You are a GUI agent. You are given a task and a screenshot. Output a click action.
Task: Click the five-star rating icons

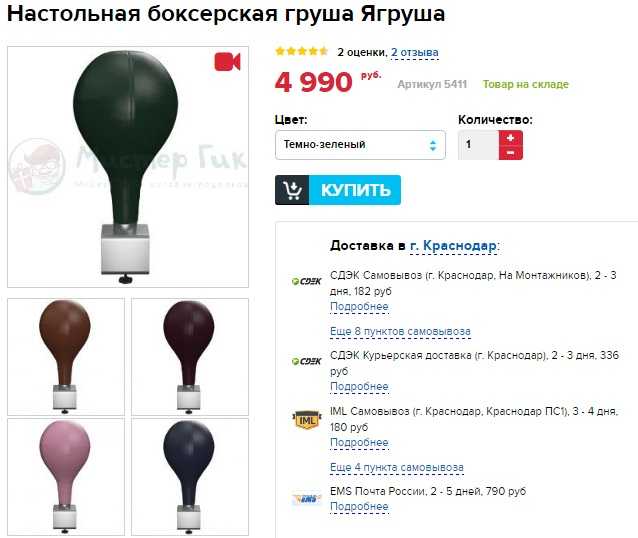(302, 51)
